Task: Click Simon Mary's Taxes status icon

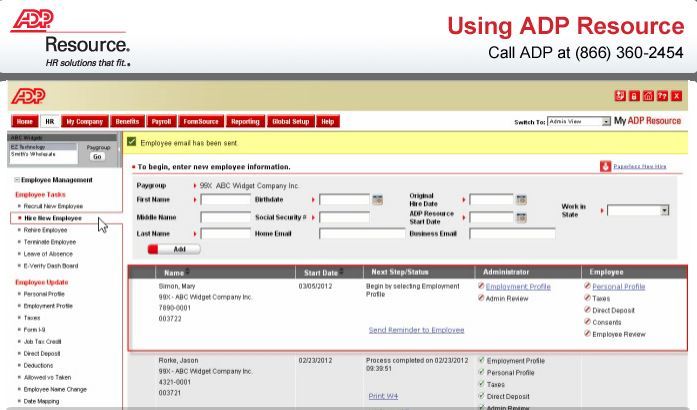Action: 587,298
